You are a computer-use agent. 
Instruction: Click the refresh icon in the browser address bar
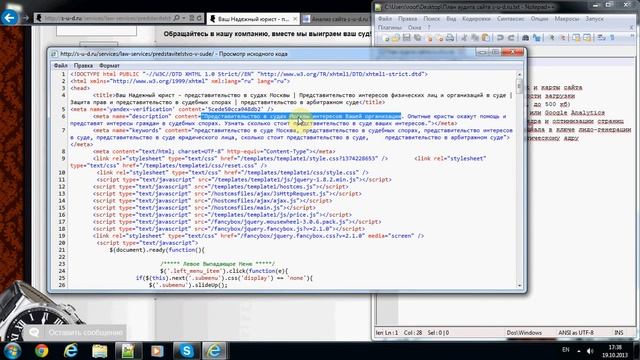coord(199,18)
